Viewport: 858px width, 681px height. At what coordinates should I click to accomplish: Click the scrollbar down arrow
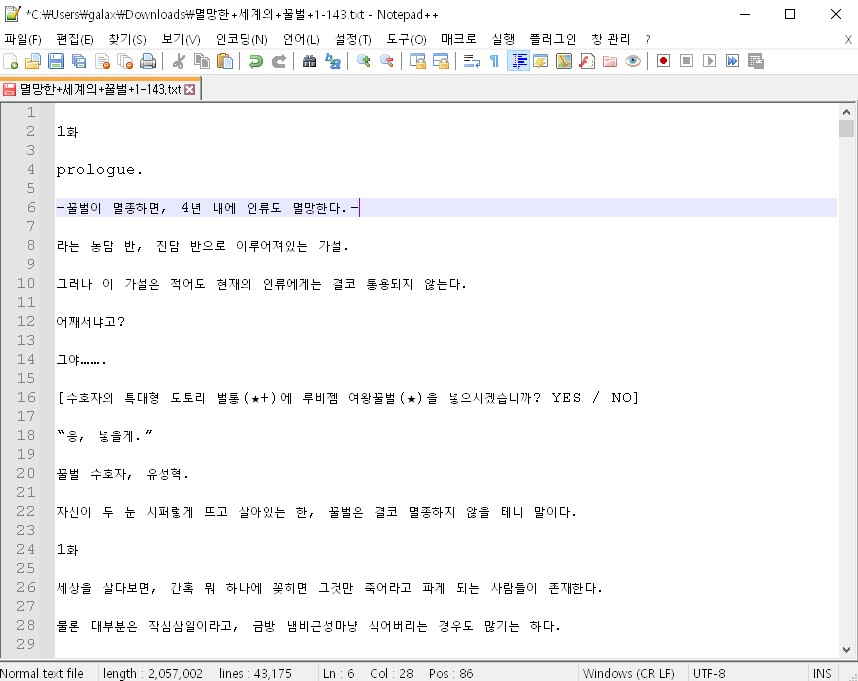(847, 650)
